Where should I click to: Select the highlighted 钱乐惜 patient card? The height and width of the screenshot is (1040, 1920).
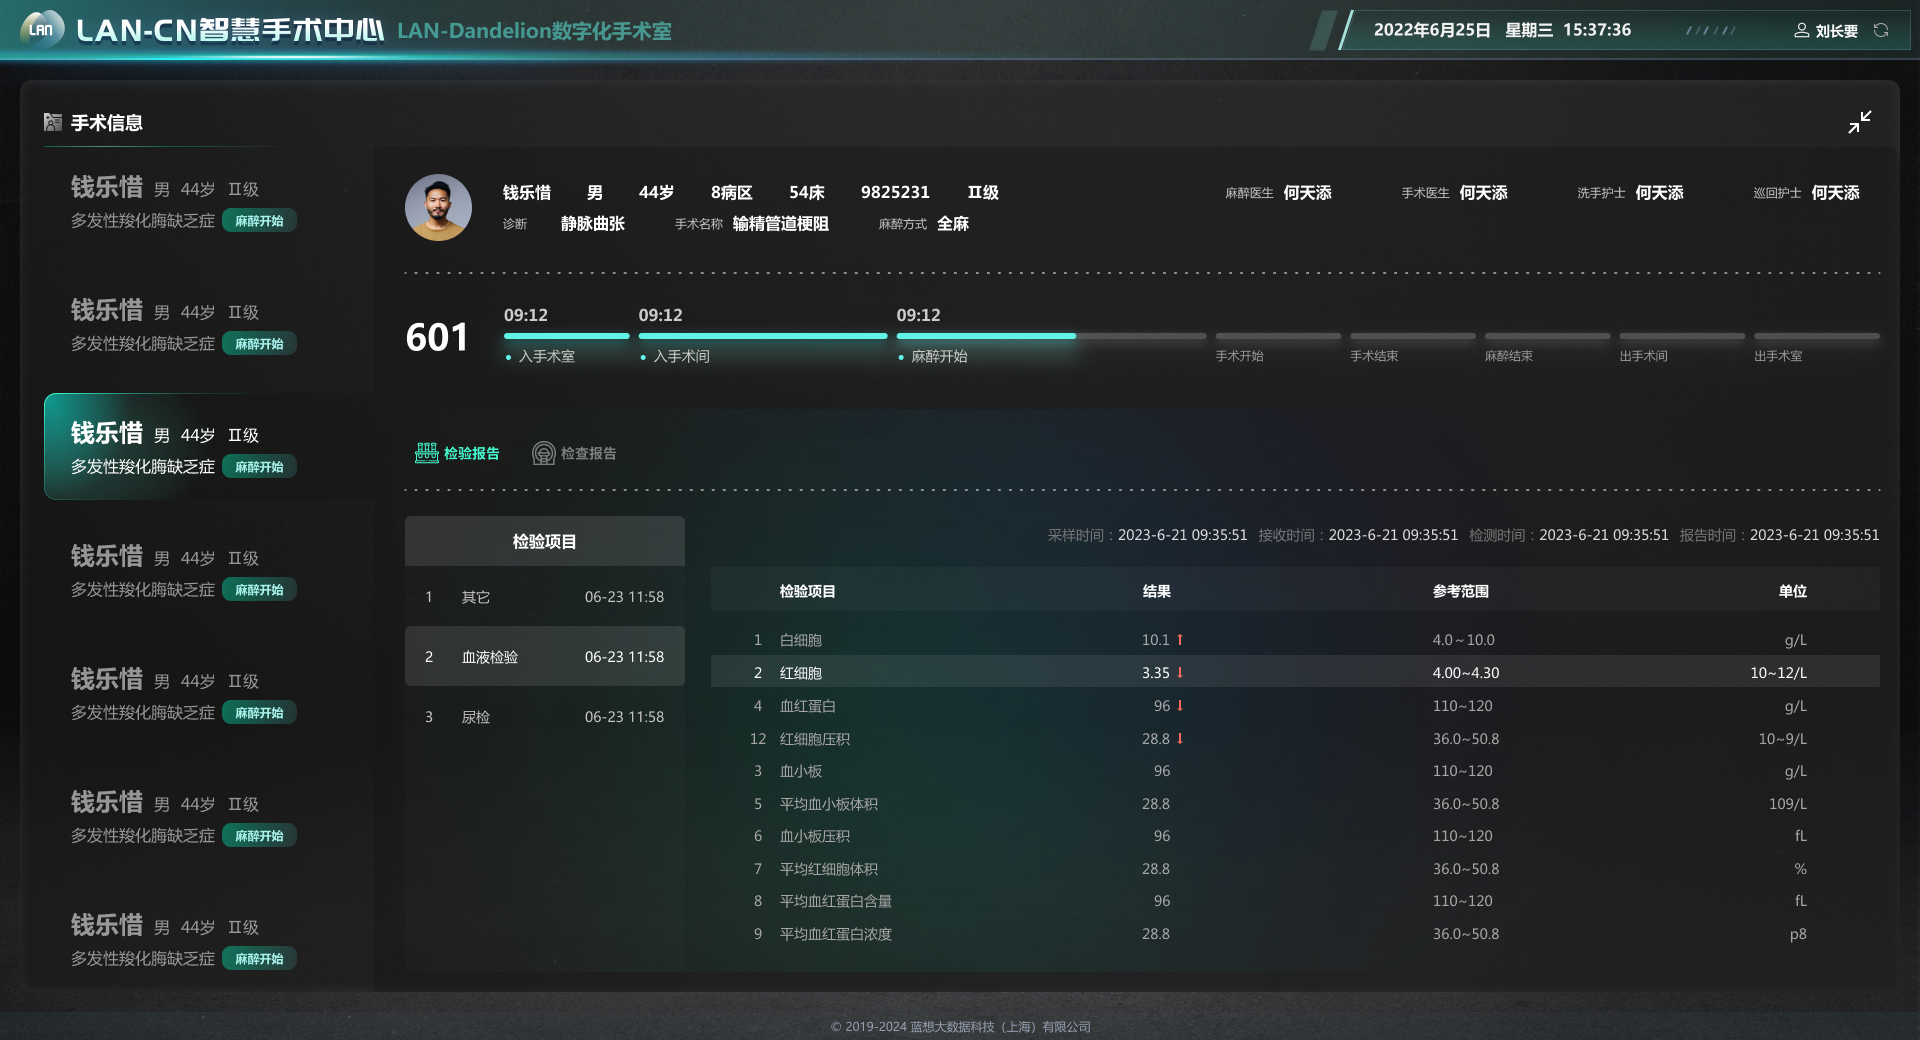208,447
